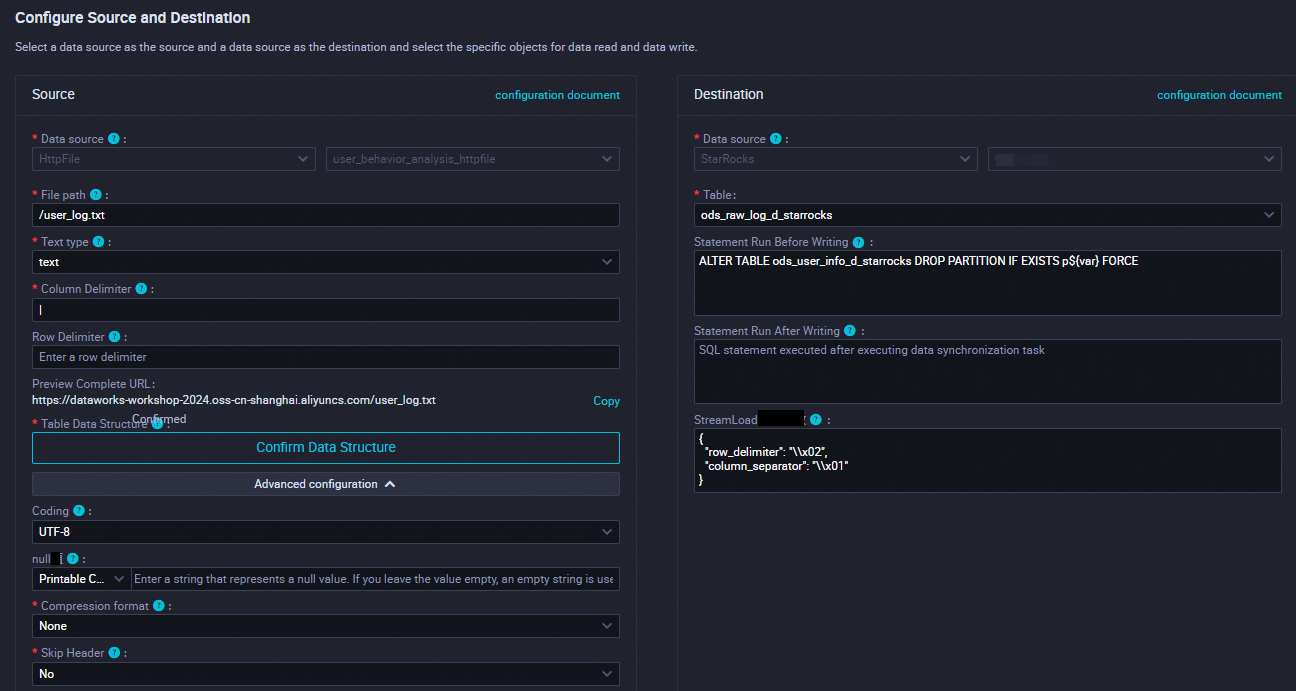
Task: Click help icon beside Column Delimiter label
Action: click(141, 289)
